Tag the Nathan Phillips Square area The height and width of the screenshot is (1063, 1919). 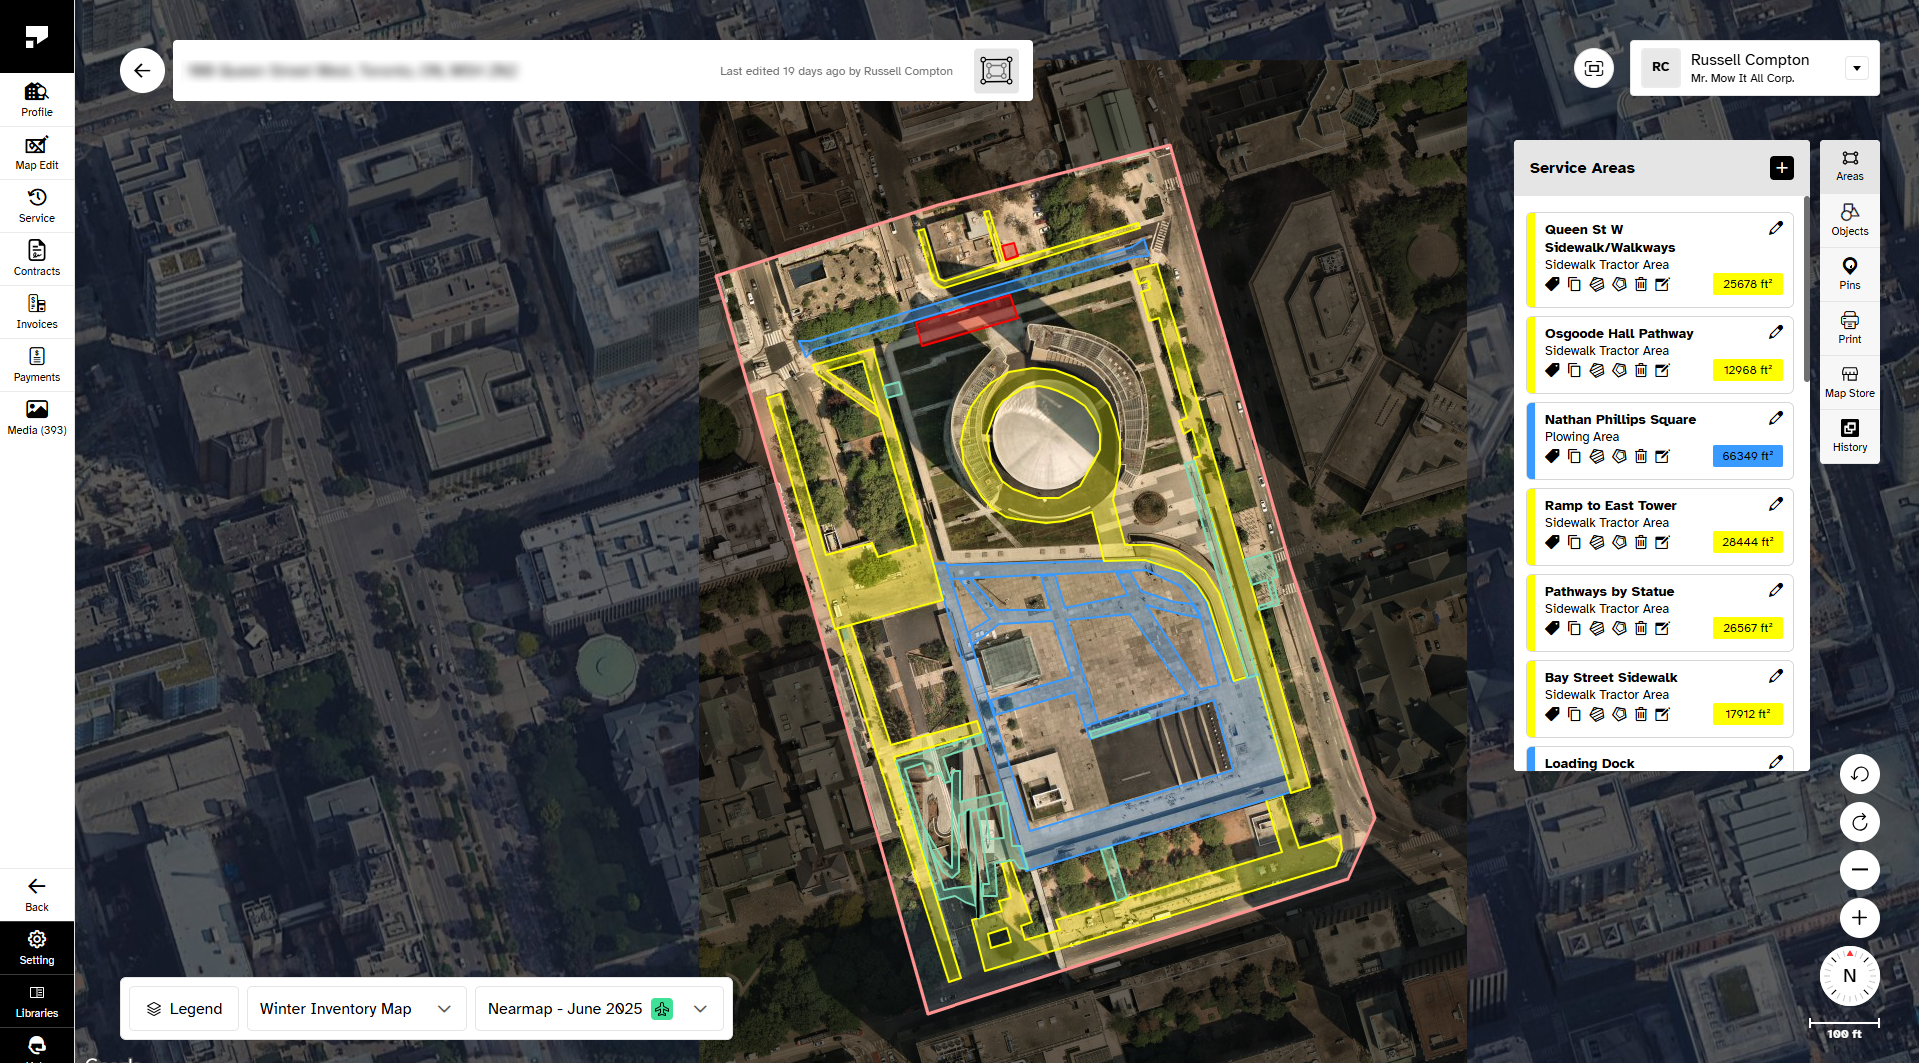[1552, 456]
